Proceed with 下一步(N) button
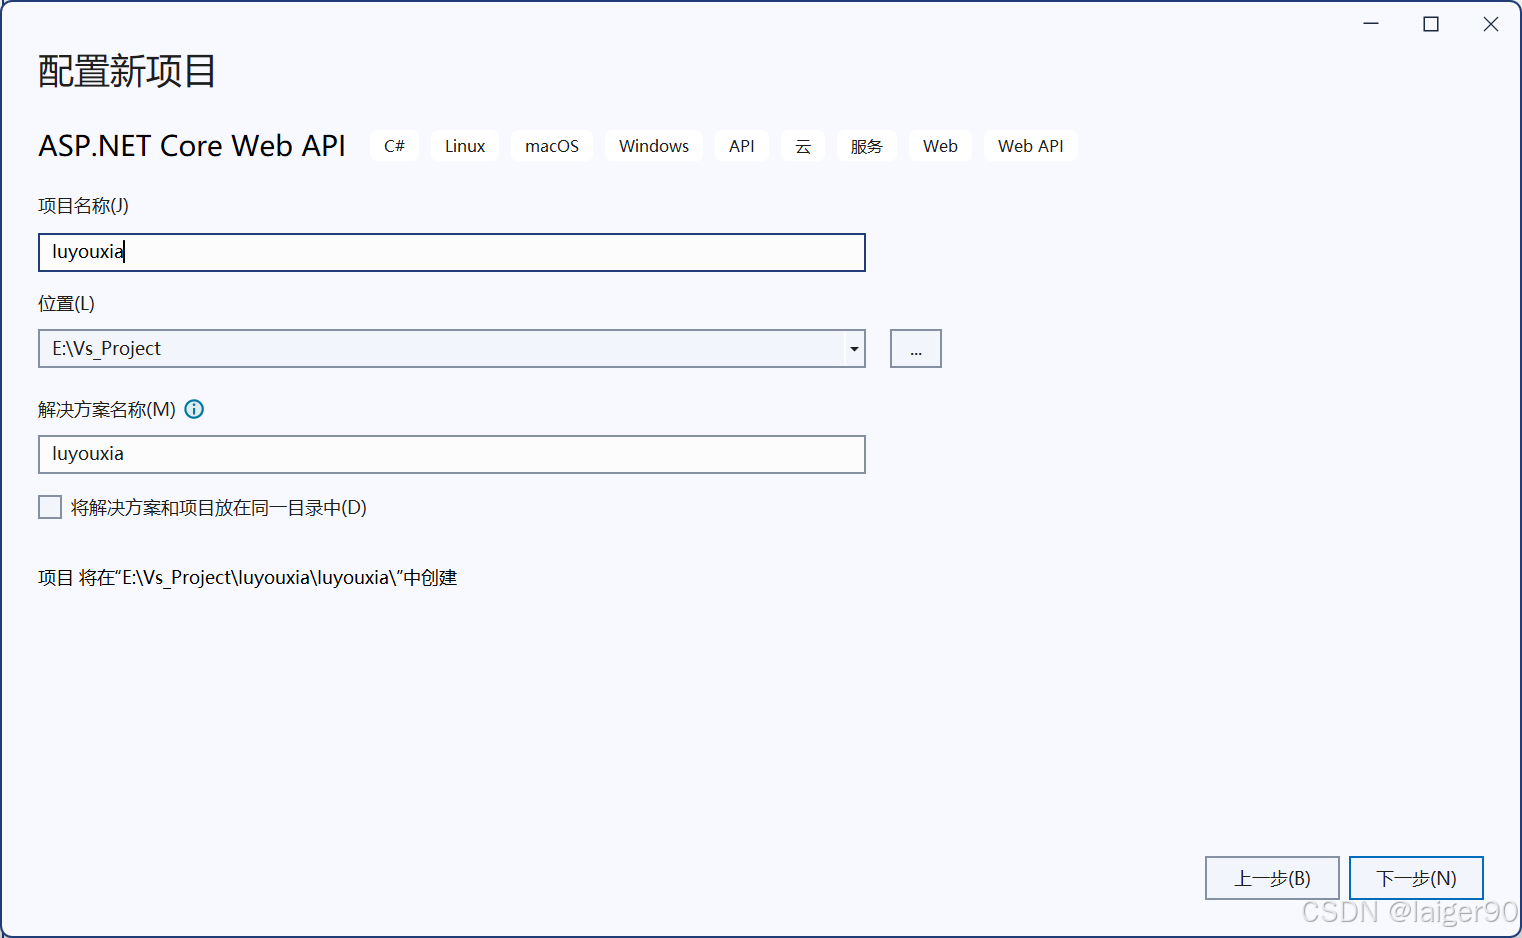The width and height of the screenshot is (1522, 938). click(1416, 878)
